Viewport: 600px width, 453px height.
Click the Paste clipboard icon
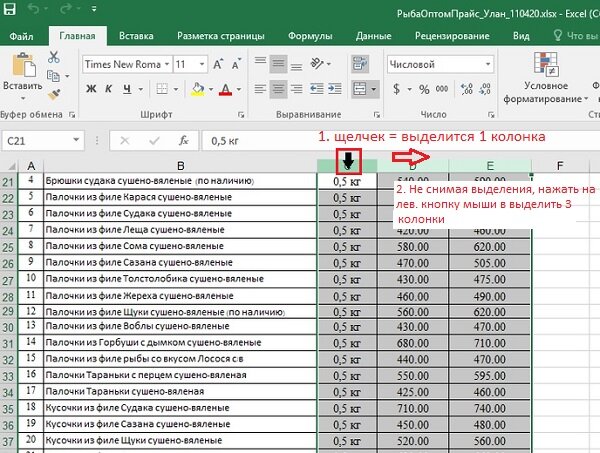[23, 65]
